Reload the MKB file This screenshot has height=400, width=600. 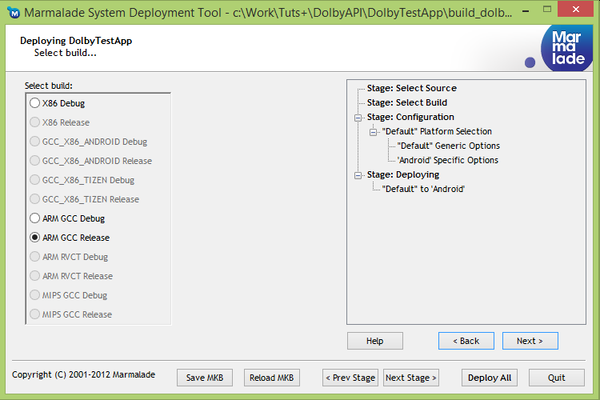point(272,378)
